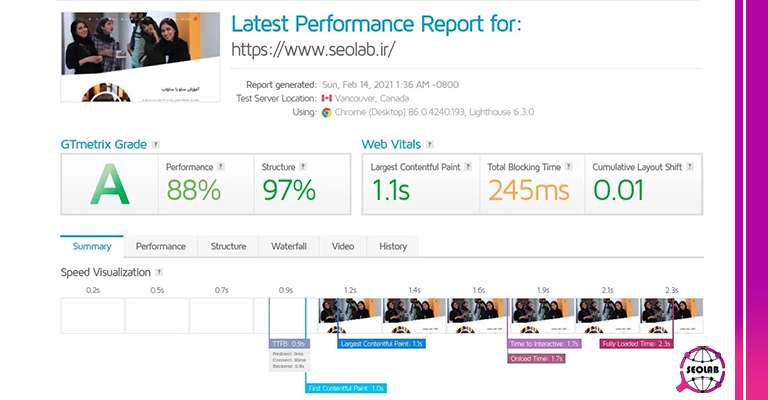Click the Speed Visualization help icon
This screenshot has height=400, width=768.
pos(159,272)
